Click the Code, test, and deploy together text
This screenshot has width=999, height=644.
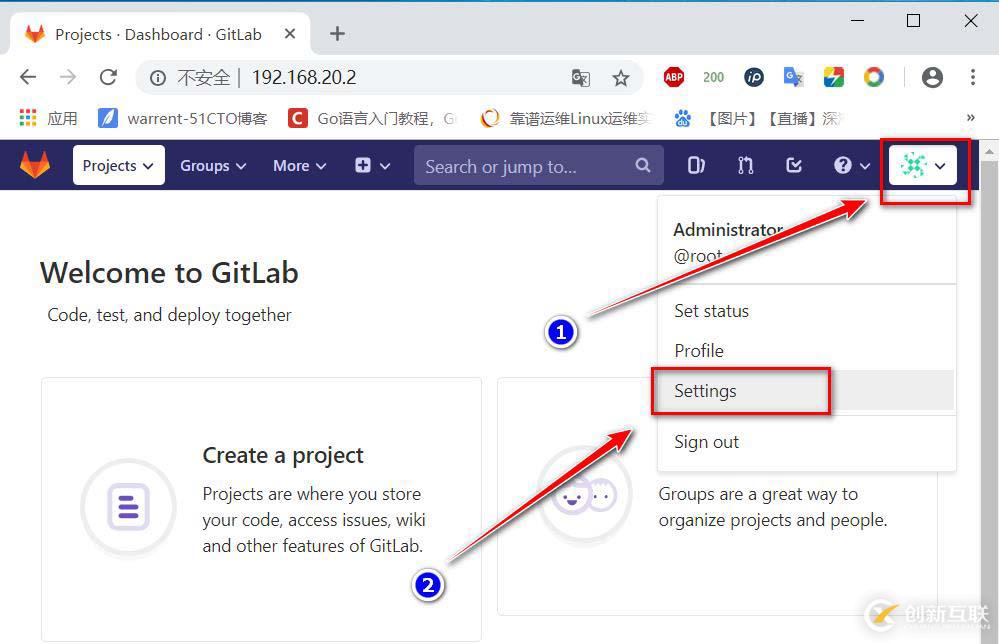tap(169, 315)
